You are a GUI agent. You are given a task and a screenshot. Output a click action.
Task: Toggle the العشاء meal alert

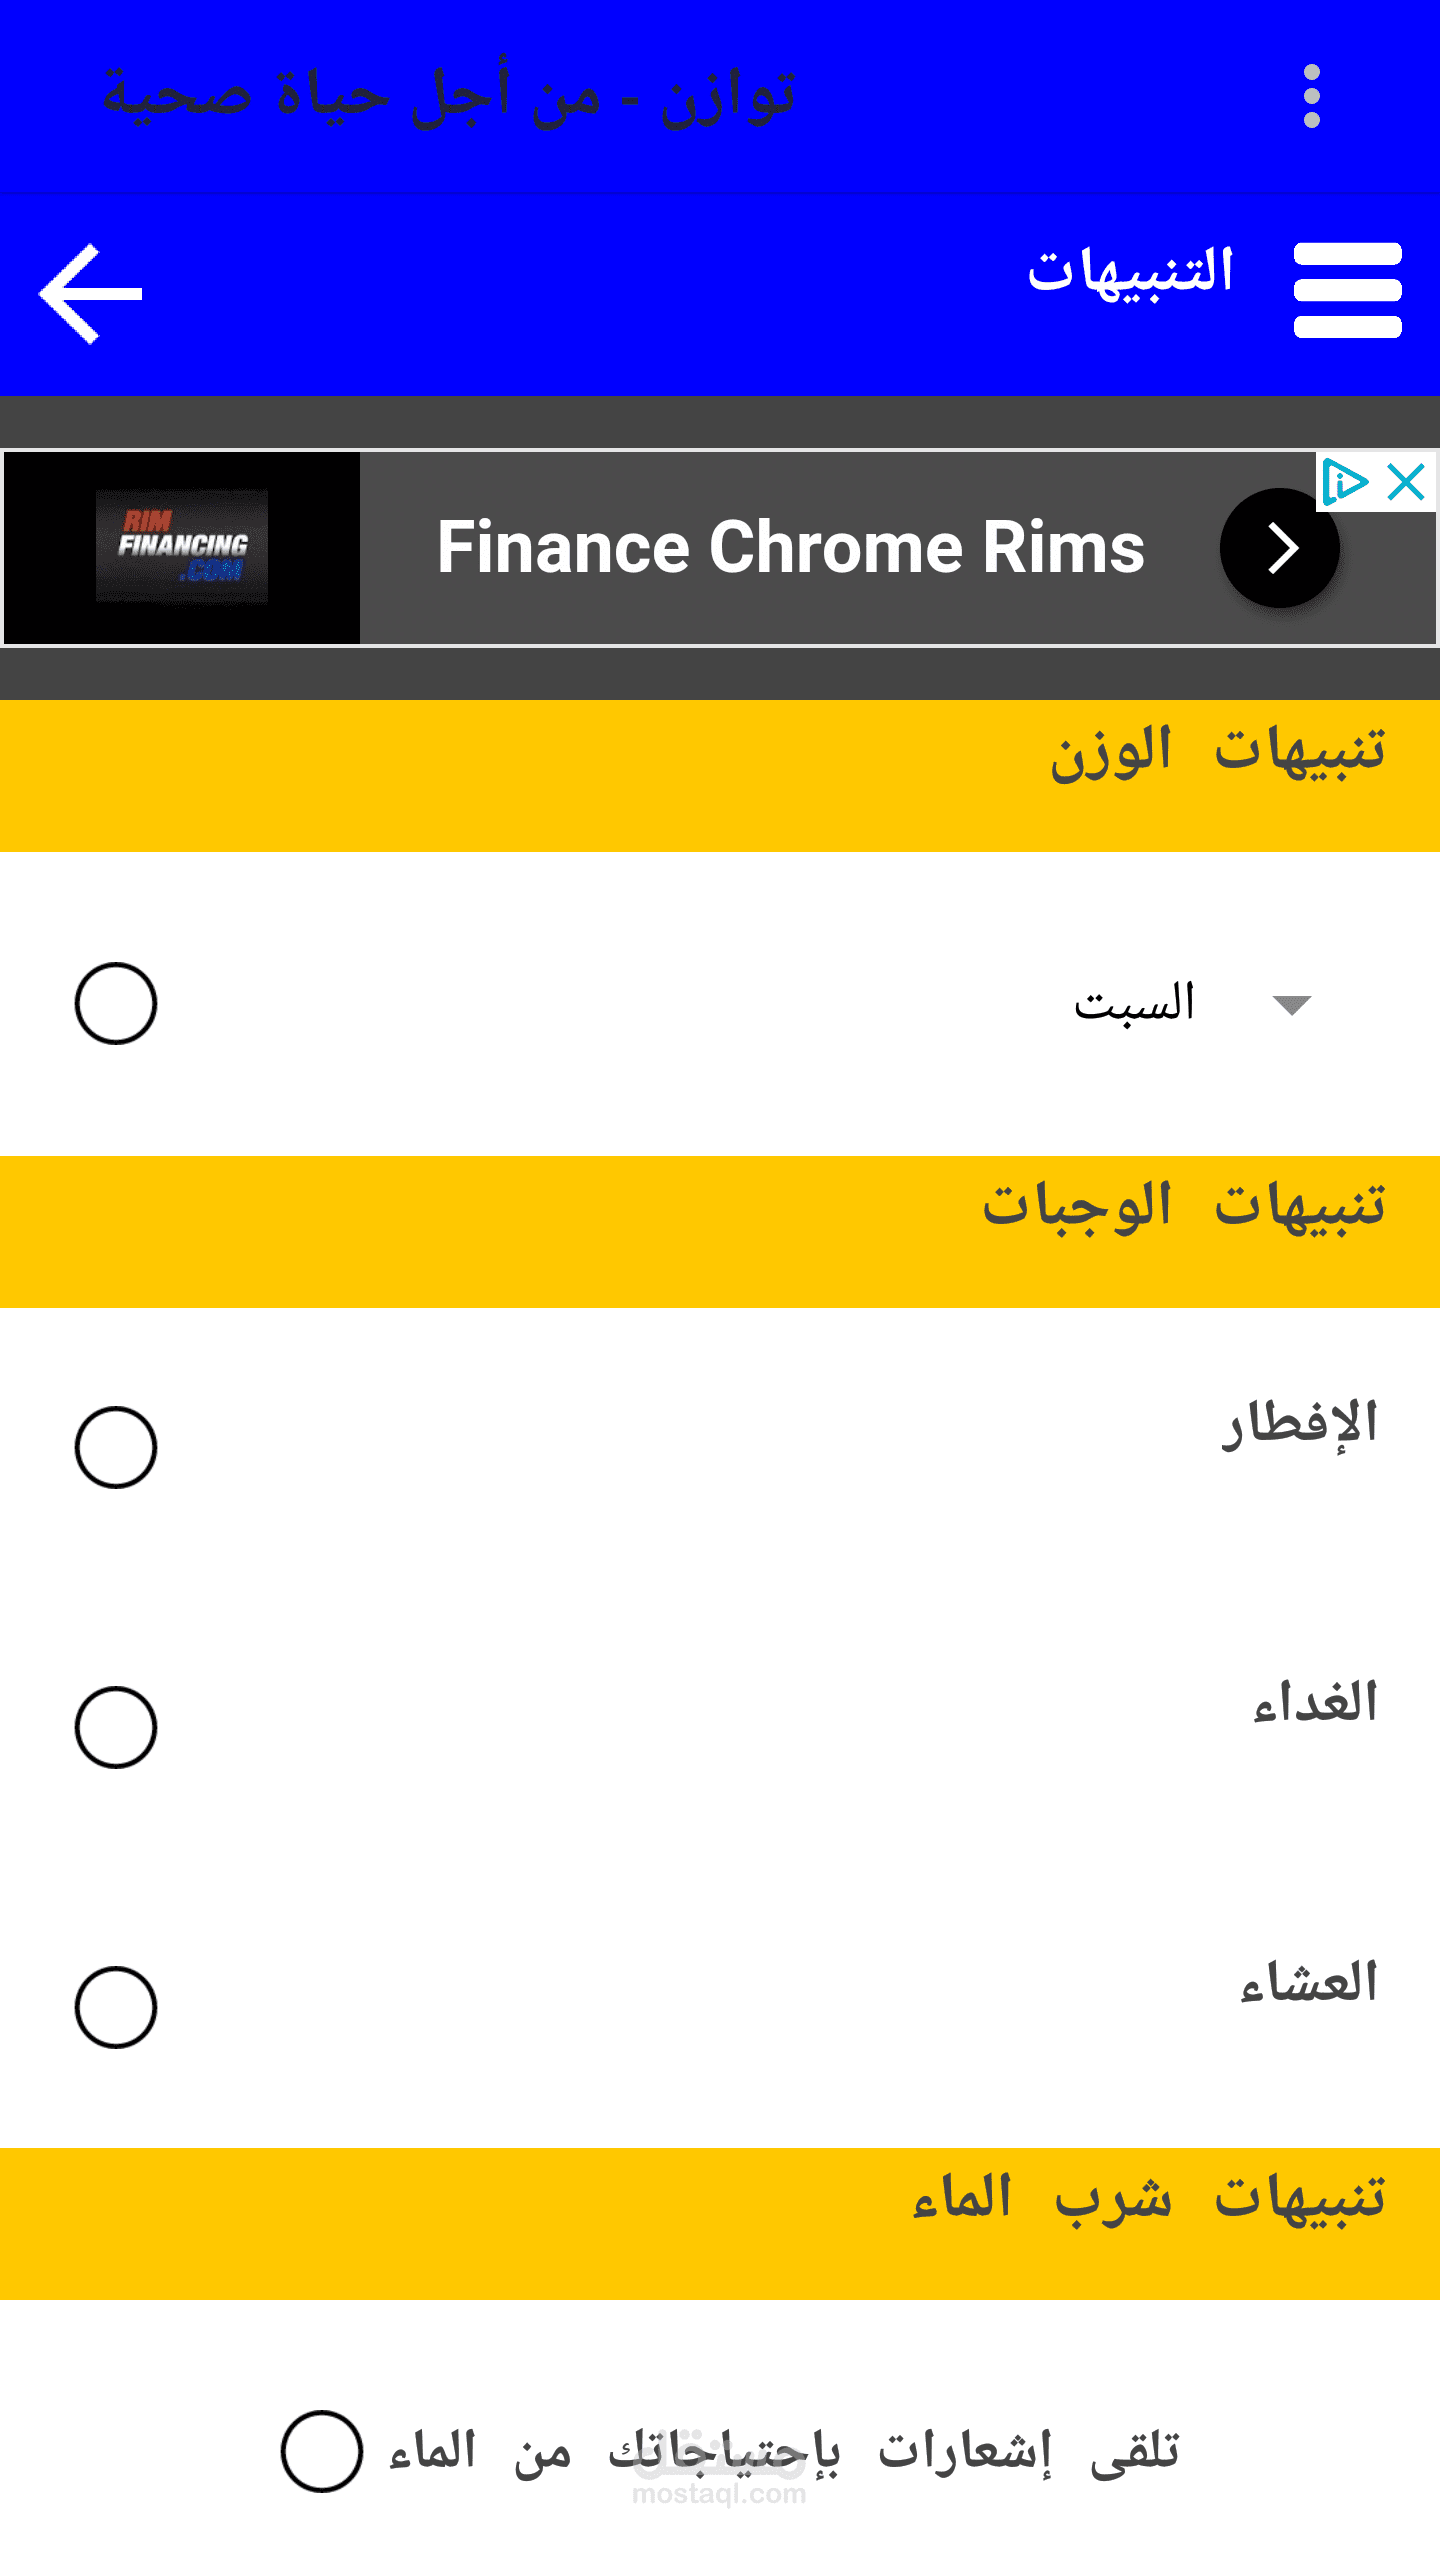116,2008
